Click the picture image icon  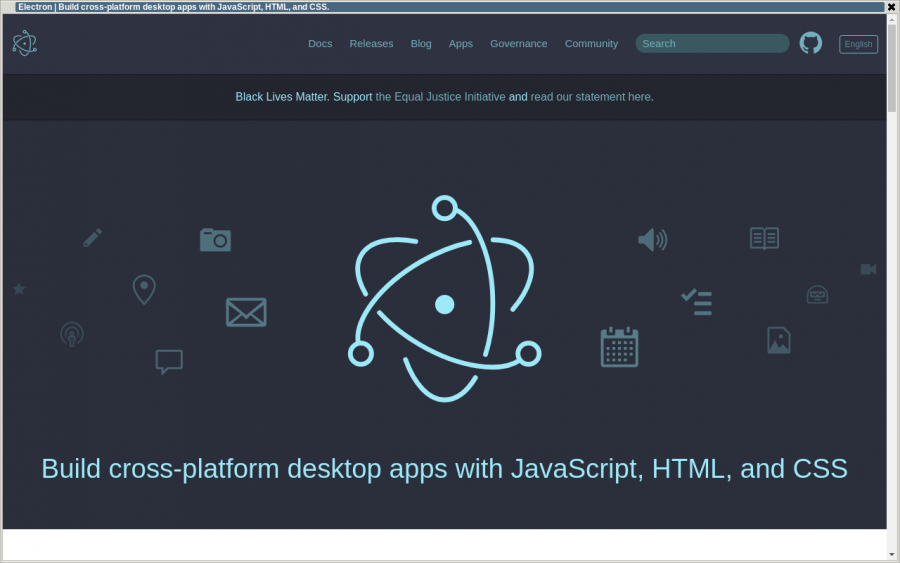779,340
